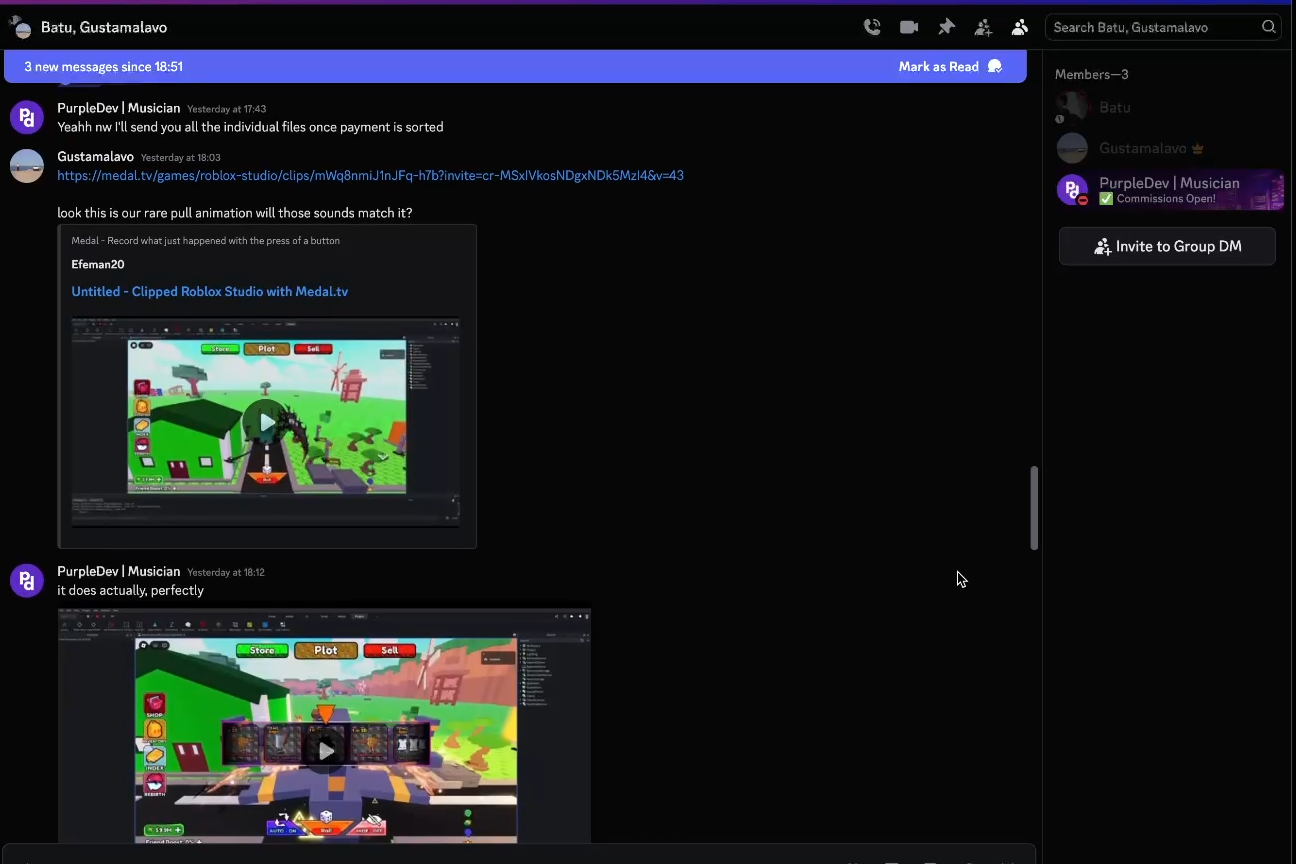The image size is (1296, 864).
Task: Click PurpleDev | Musician username at 18:12 message
Action: pyautogui.click(x=119, y=572)
